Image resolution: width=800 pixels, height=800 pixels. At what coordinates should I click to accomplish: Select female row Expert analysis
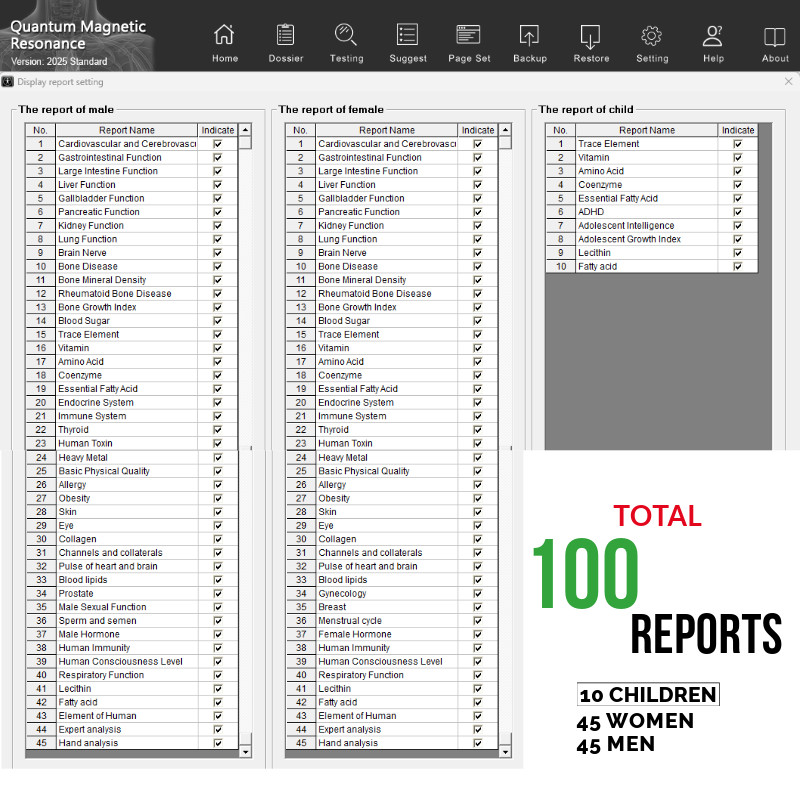coord(391,730)
